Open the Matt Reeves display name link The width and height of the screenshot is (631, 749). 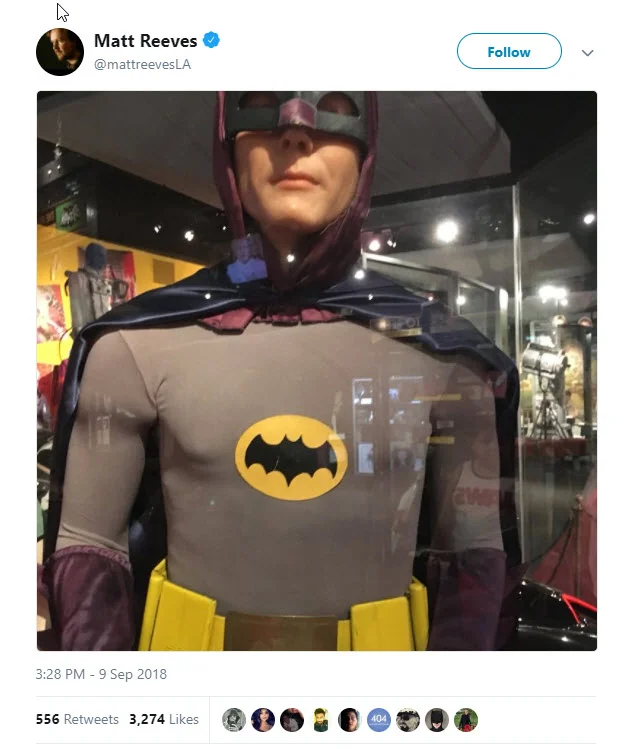145,41
